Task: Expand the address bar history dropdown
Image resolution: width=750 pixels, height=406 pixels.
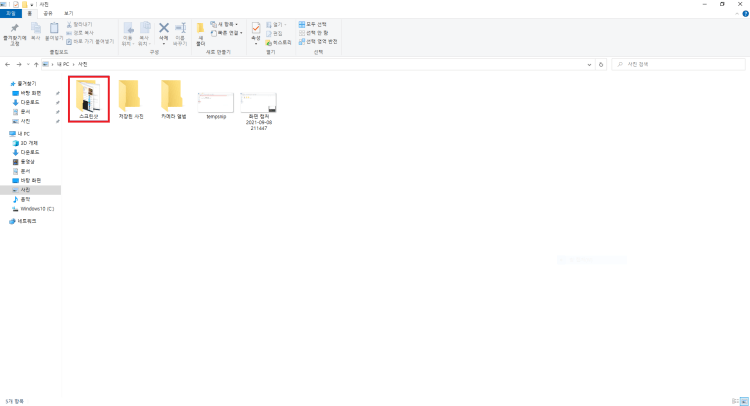Action: 589,65
